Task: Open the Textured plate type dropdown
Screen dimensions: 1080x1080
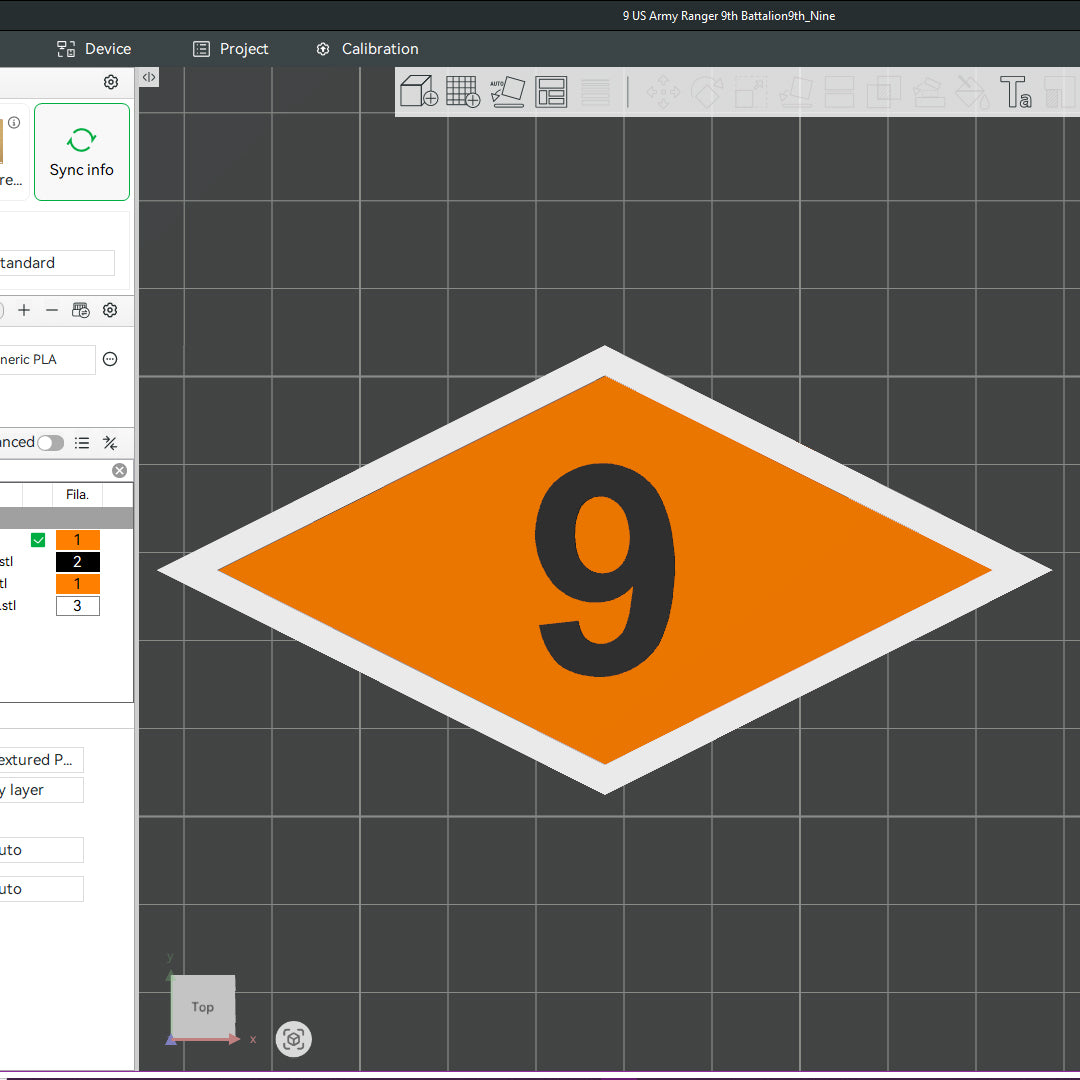Action: [x=40, y=760]
